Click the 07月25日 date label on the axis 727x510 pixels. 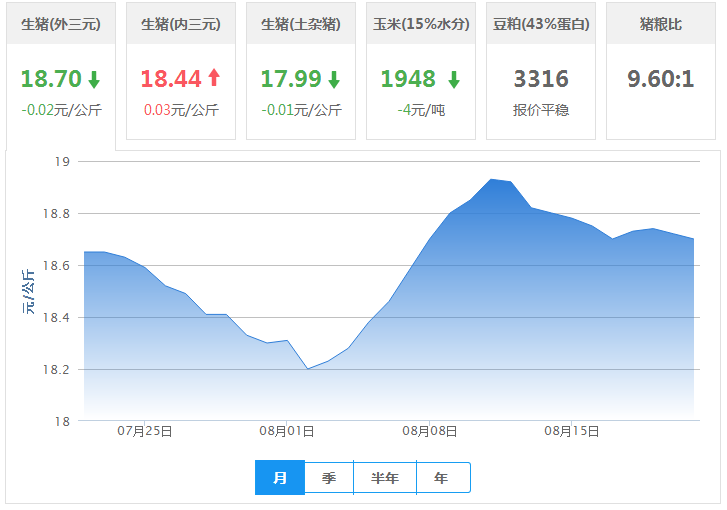click(x=145, y=432)
